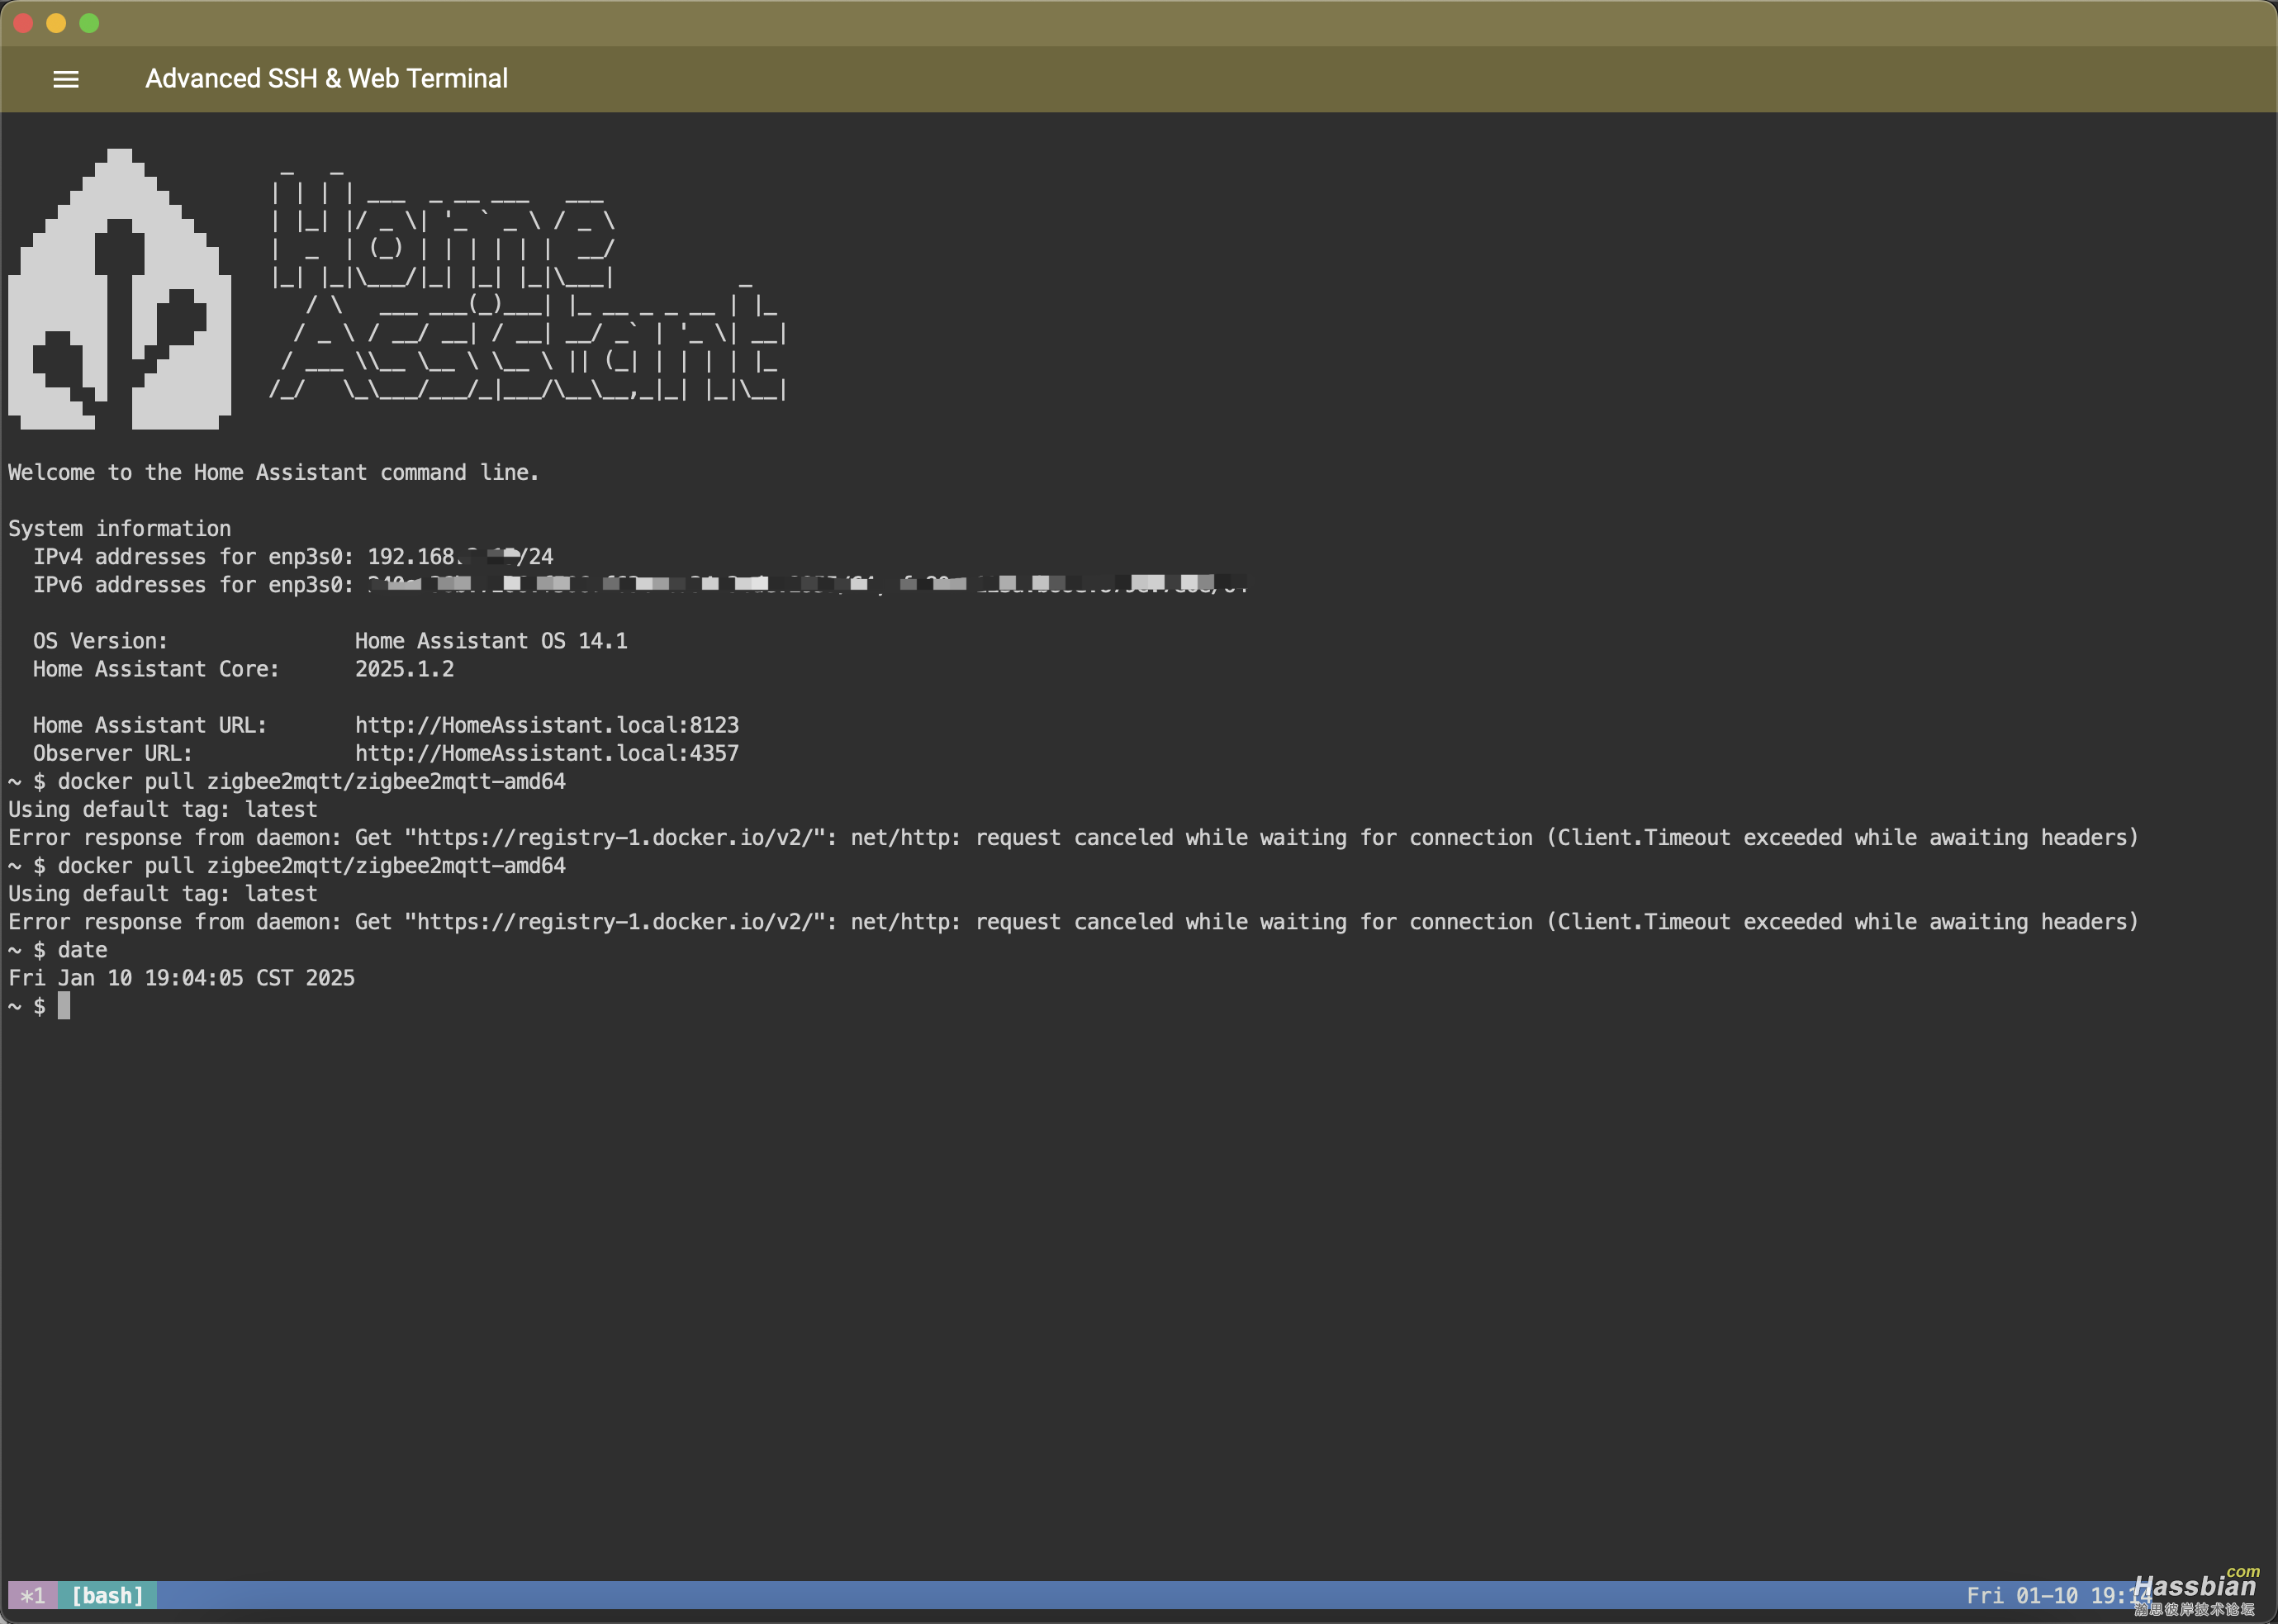Click the System information heading
Screen dimensions: 2278x1624
pyautogui.click(x=119, y=528)
